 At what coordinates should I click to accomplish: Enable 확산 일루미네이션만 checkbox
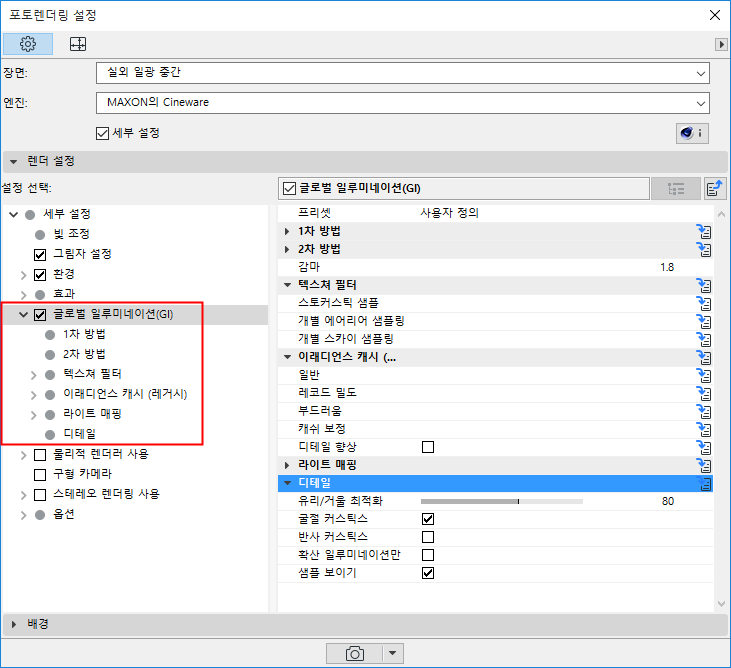coord(428,555)
